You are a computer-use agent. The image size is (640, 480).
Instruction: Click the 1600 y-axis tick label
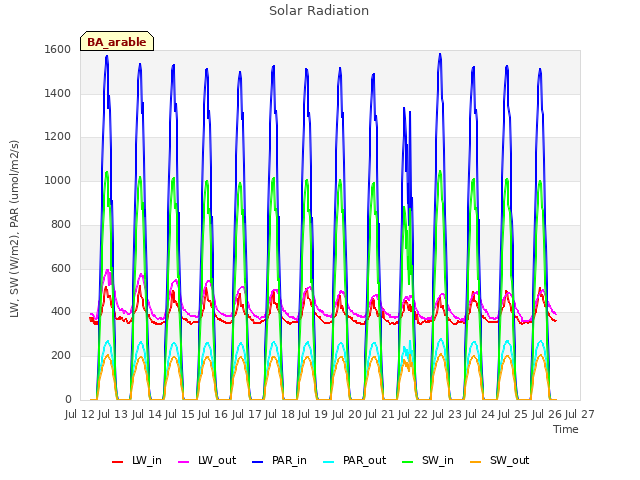(58, 50)
